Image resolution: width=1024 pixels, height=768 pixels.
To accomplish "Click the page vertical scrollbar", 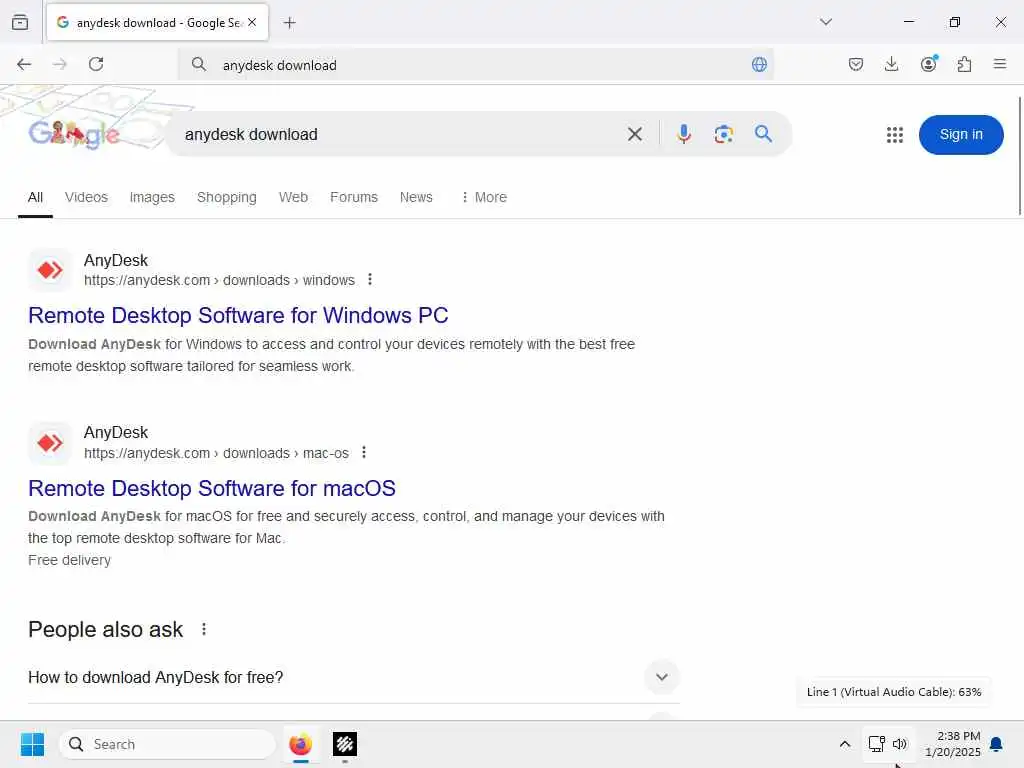I will (1019, 155).
